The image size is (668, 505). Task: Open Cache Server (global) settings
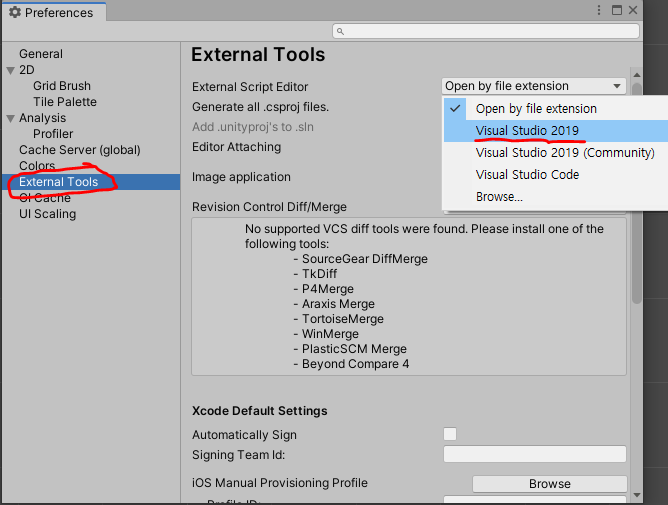click(80, 150)
